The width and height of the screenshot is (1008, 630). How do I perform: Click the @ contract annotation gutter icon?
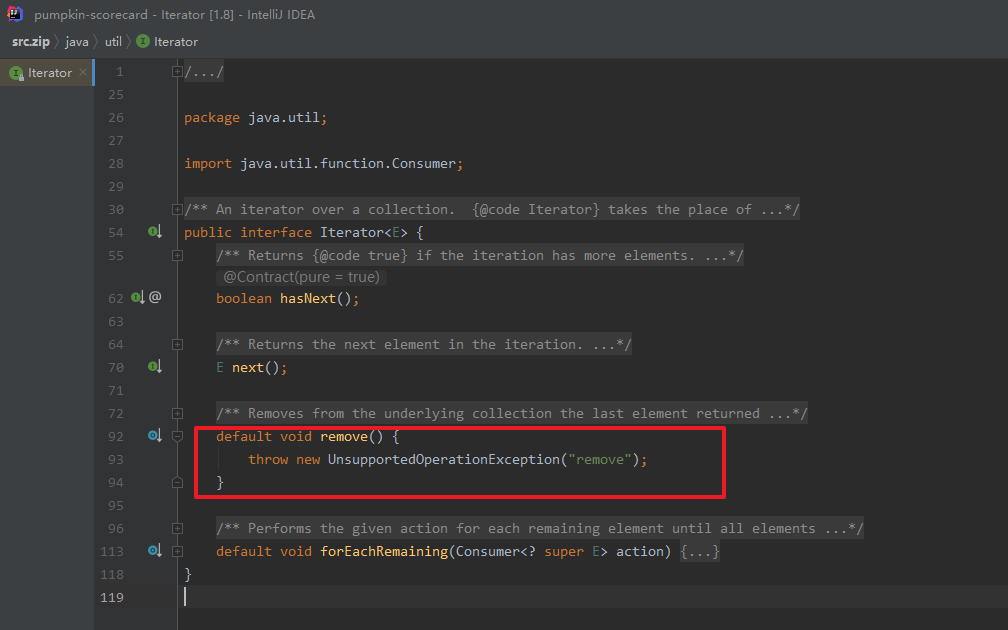coord(155,297)
